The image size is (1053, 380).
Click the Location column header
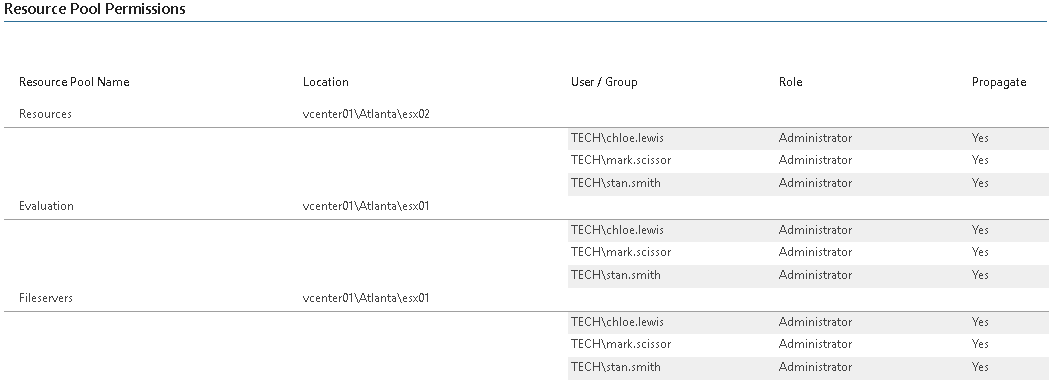[326, 82]
